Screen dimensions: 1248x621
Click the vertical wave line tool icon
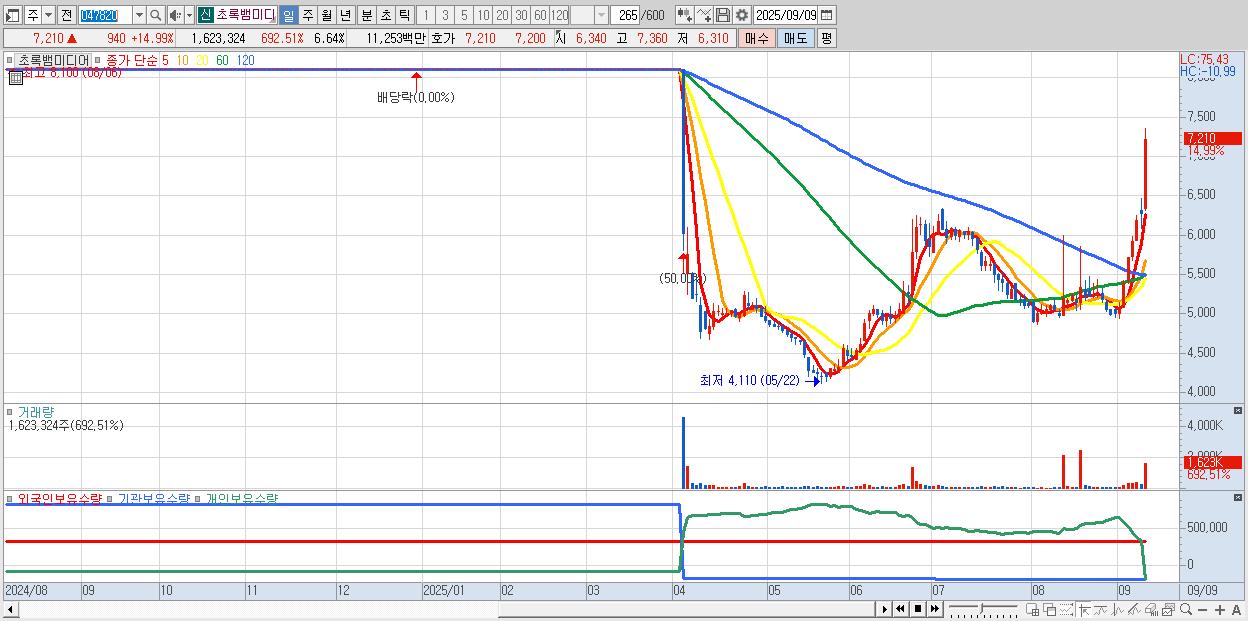pyautogui.click(x=1118, y=609)
